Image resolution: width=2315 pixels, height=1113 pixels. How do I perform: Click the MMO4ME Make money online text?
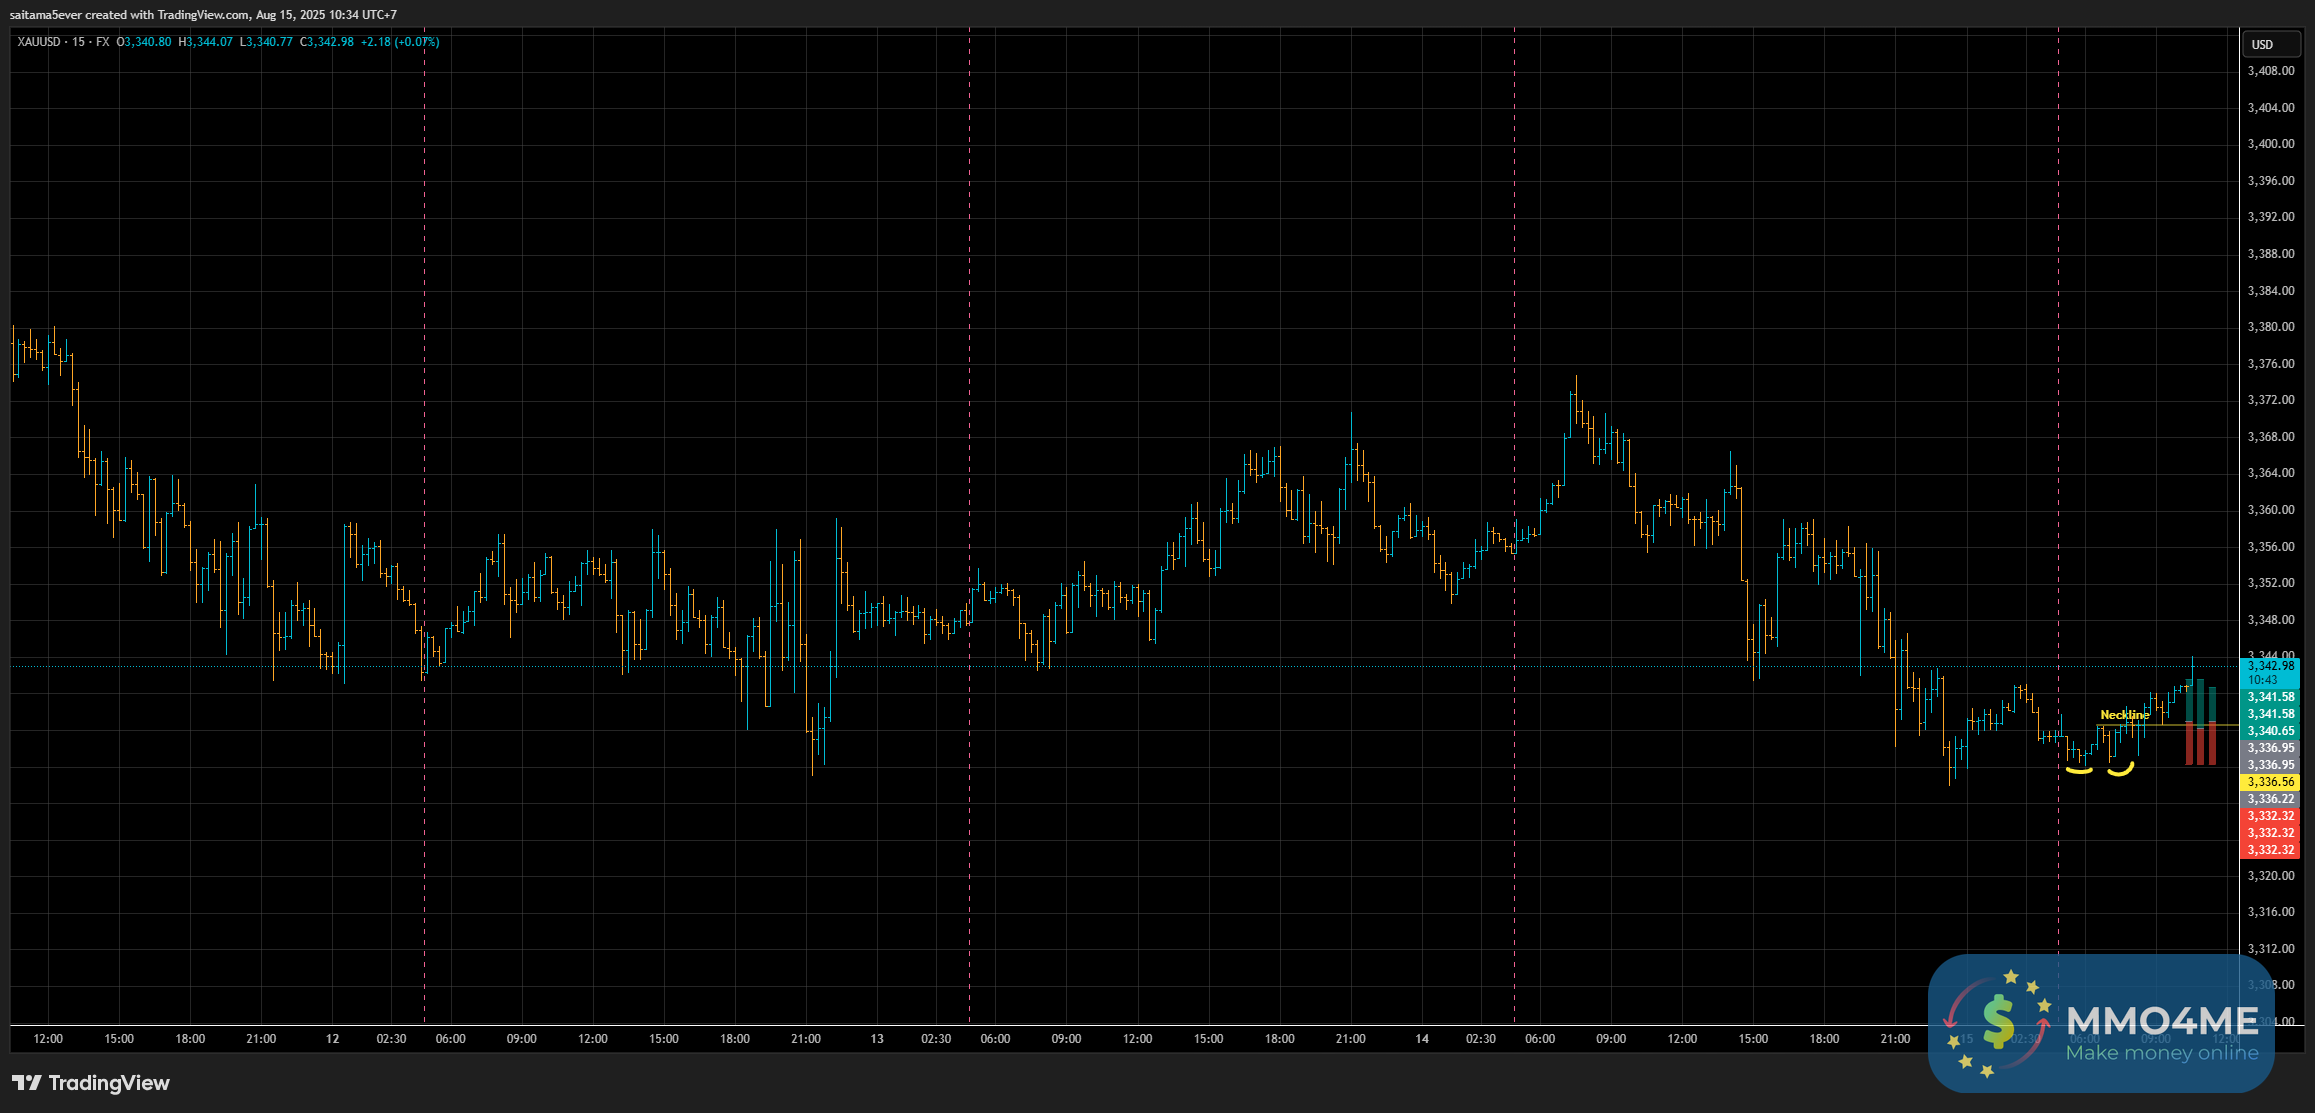(2161, 1053)
